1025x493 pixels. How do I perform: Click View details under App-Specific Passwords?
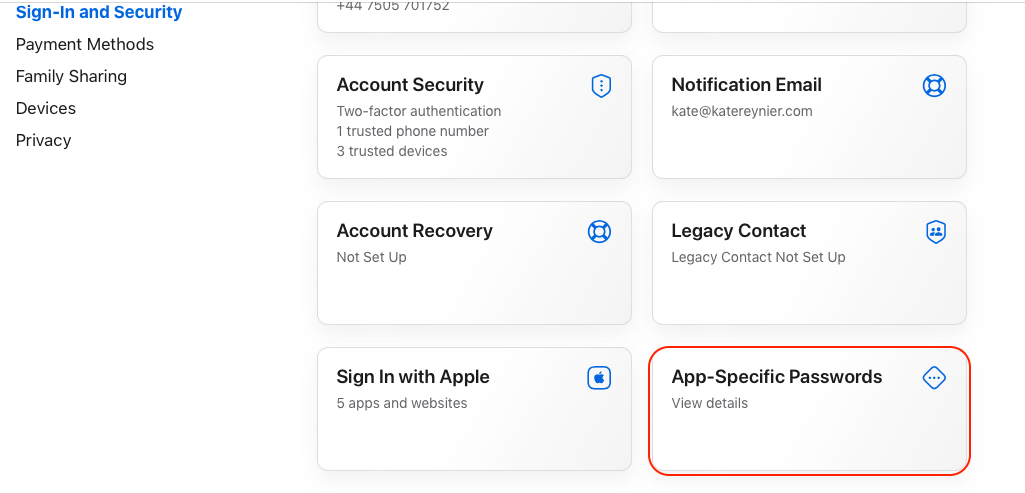tap(709, 403)
